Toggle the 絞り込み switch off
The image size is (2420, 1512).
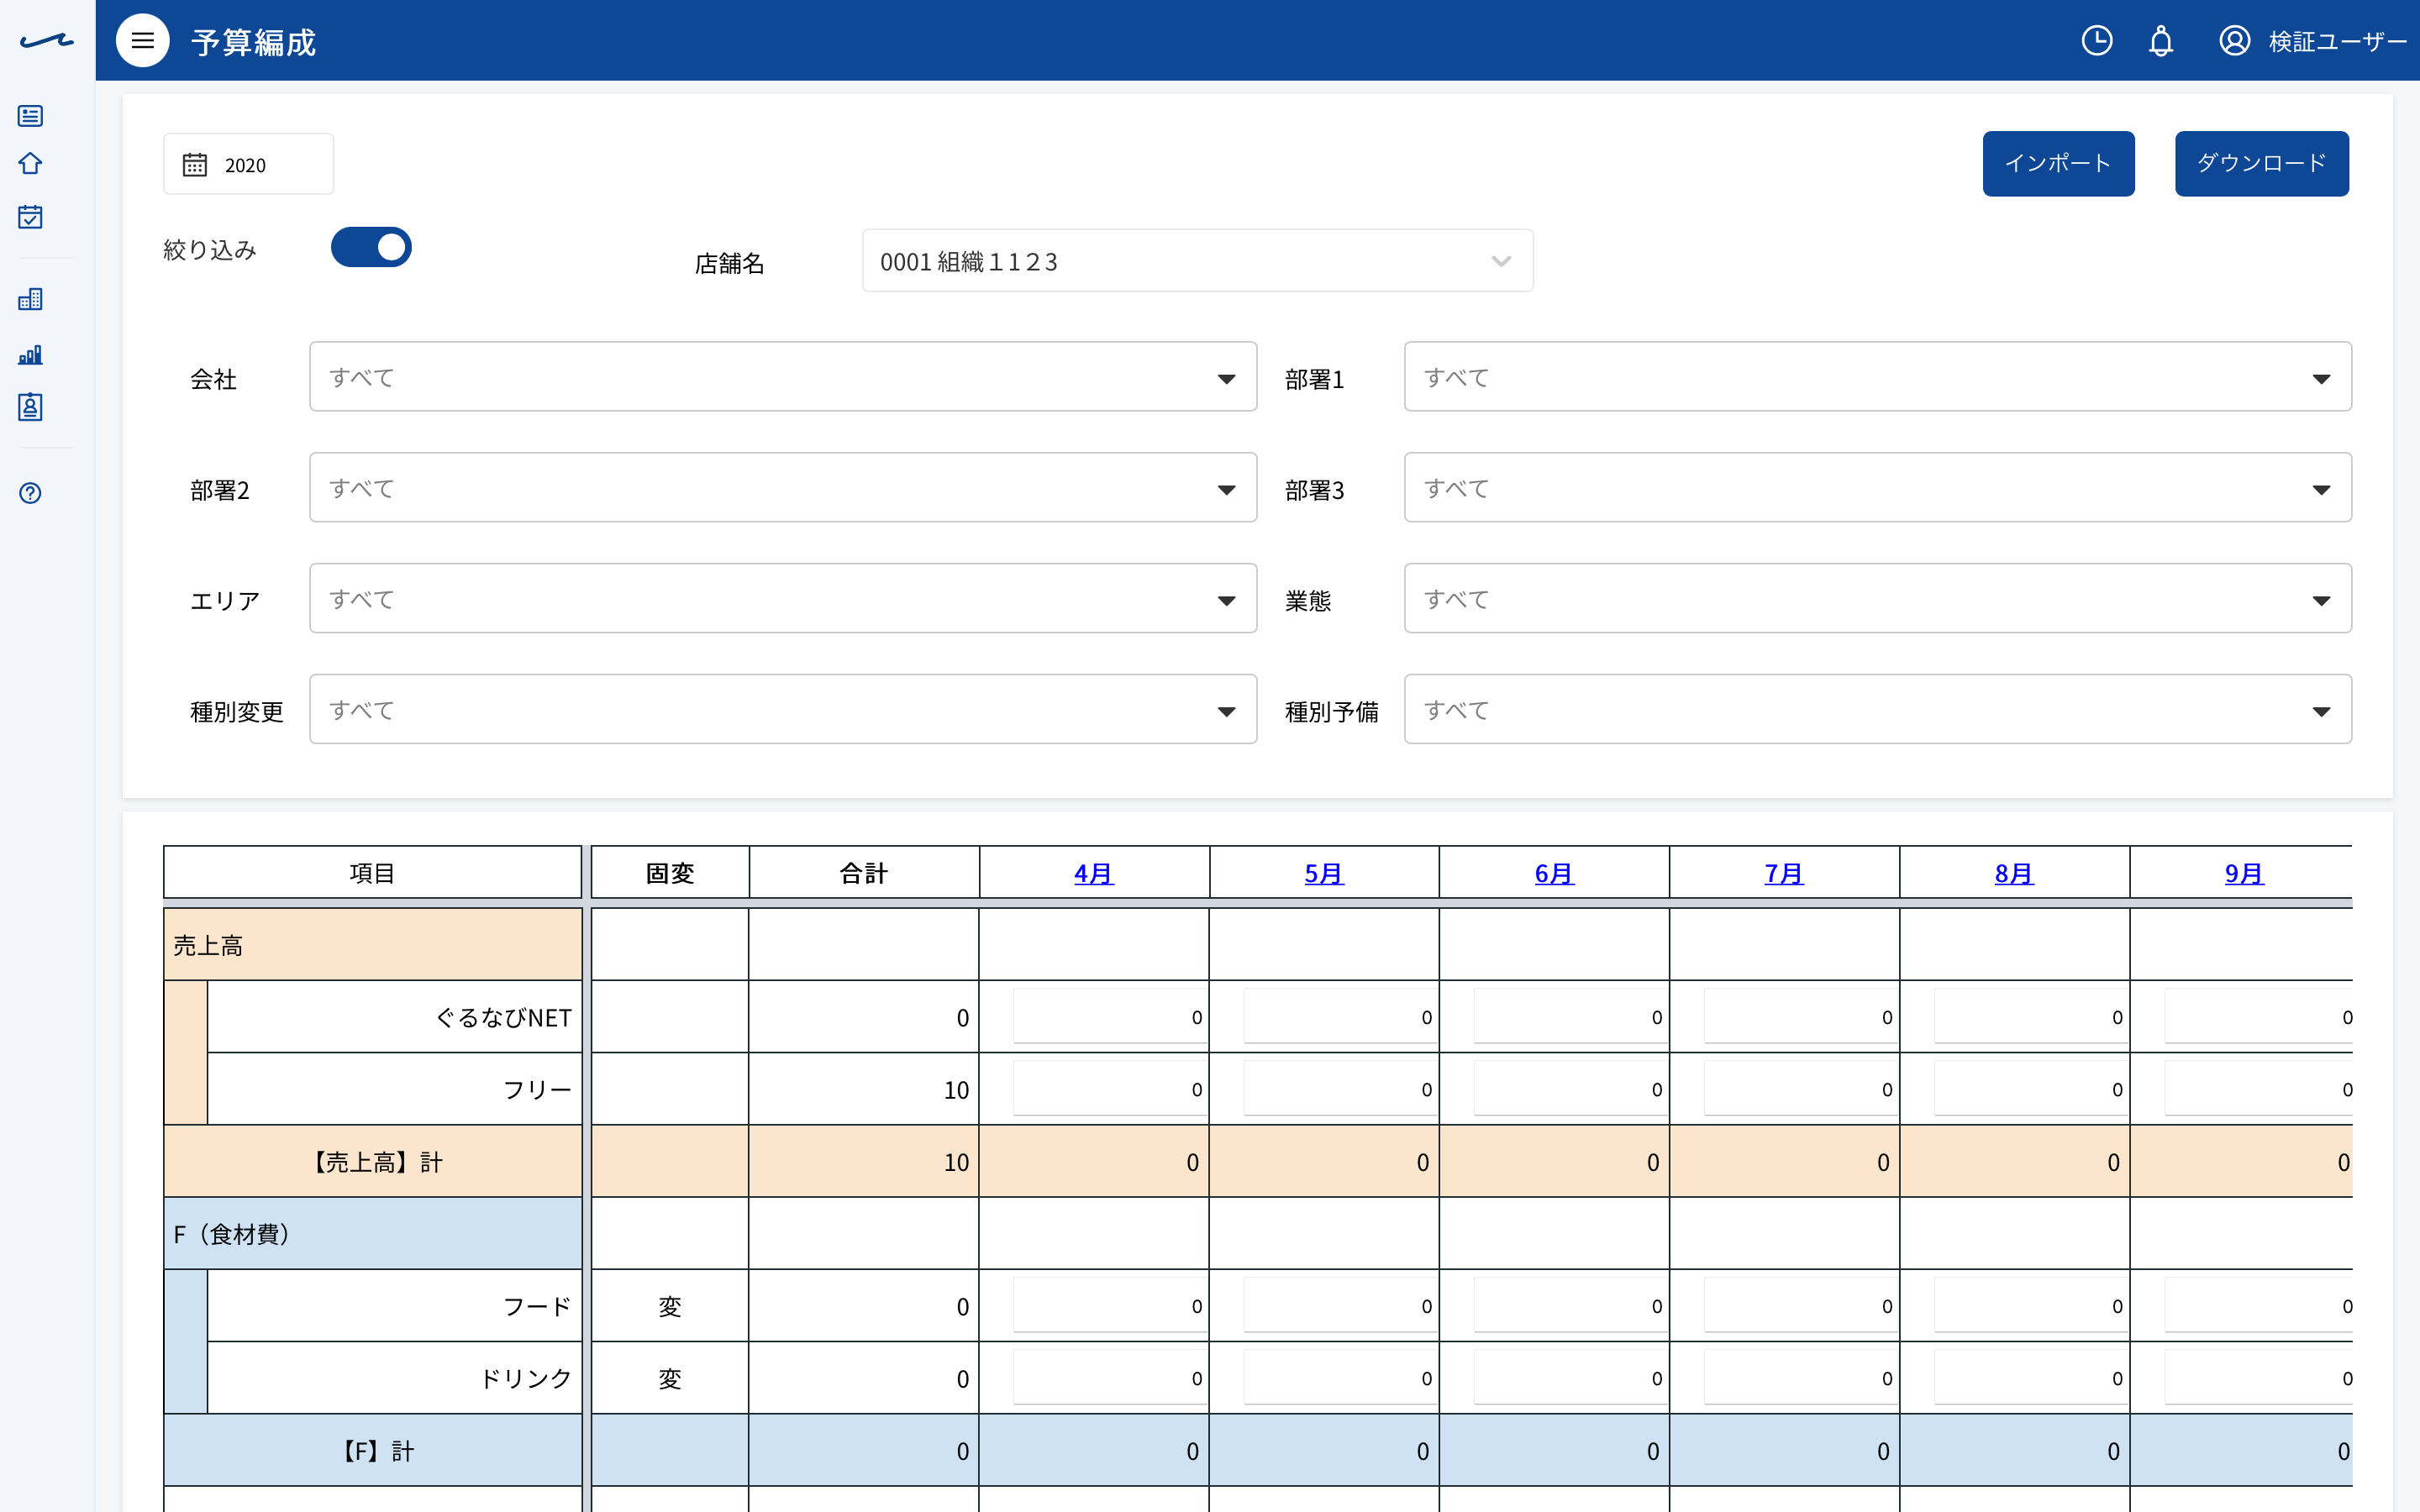[371, 247]
